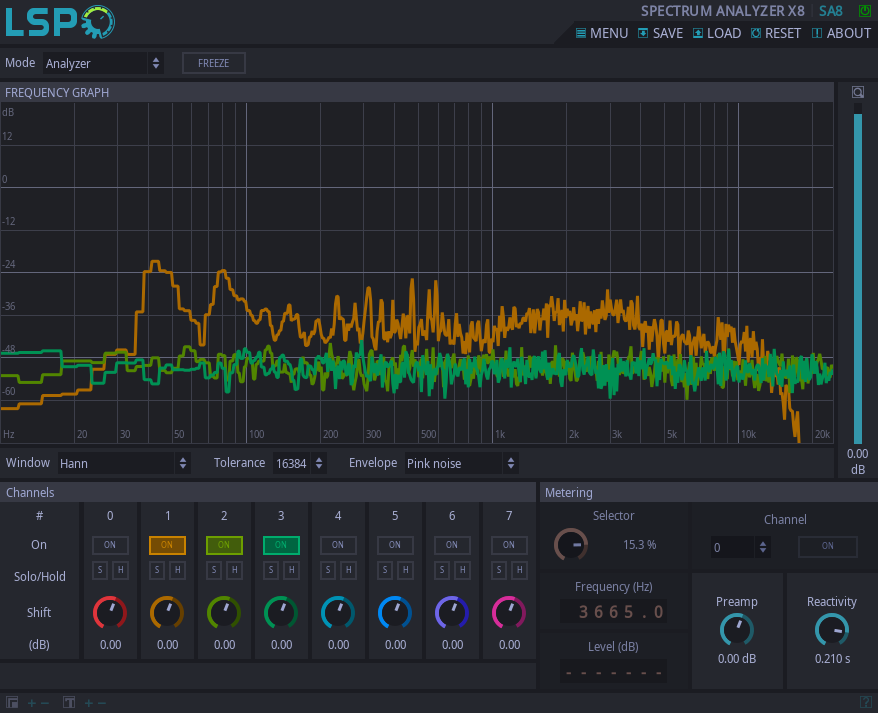
Task: Increase font scaling with second plus icon
Action: click(88, 703)
